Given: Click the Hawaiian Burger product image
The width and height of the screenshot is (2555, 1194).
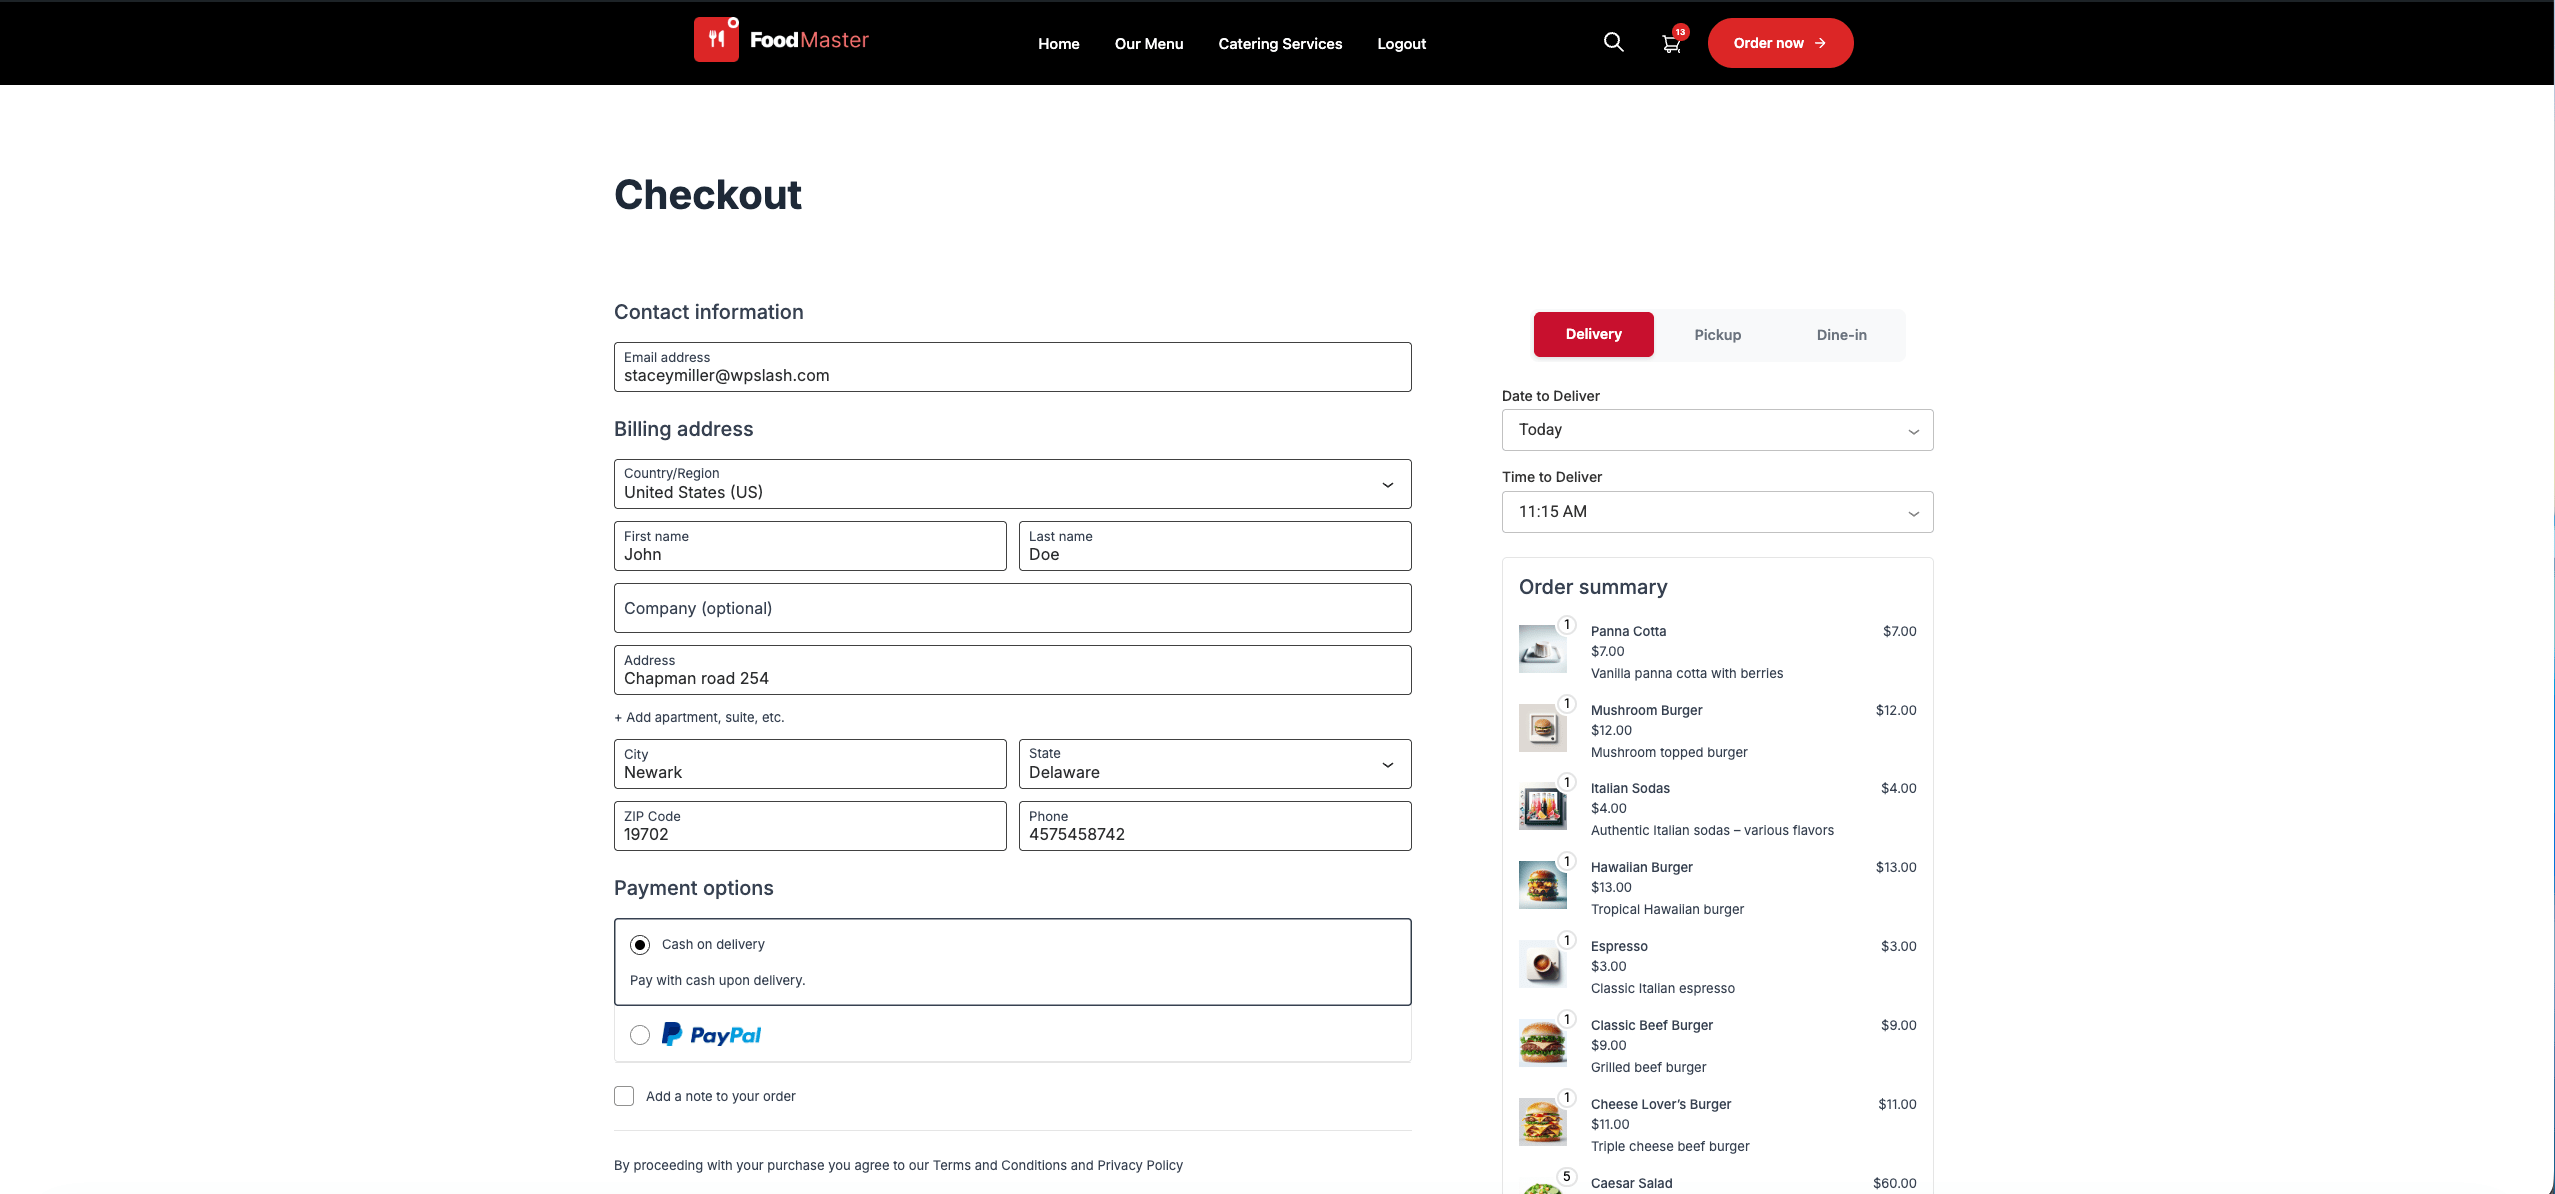Looking at the screenshot, I should tap(1542, 885).
